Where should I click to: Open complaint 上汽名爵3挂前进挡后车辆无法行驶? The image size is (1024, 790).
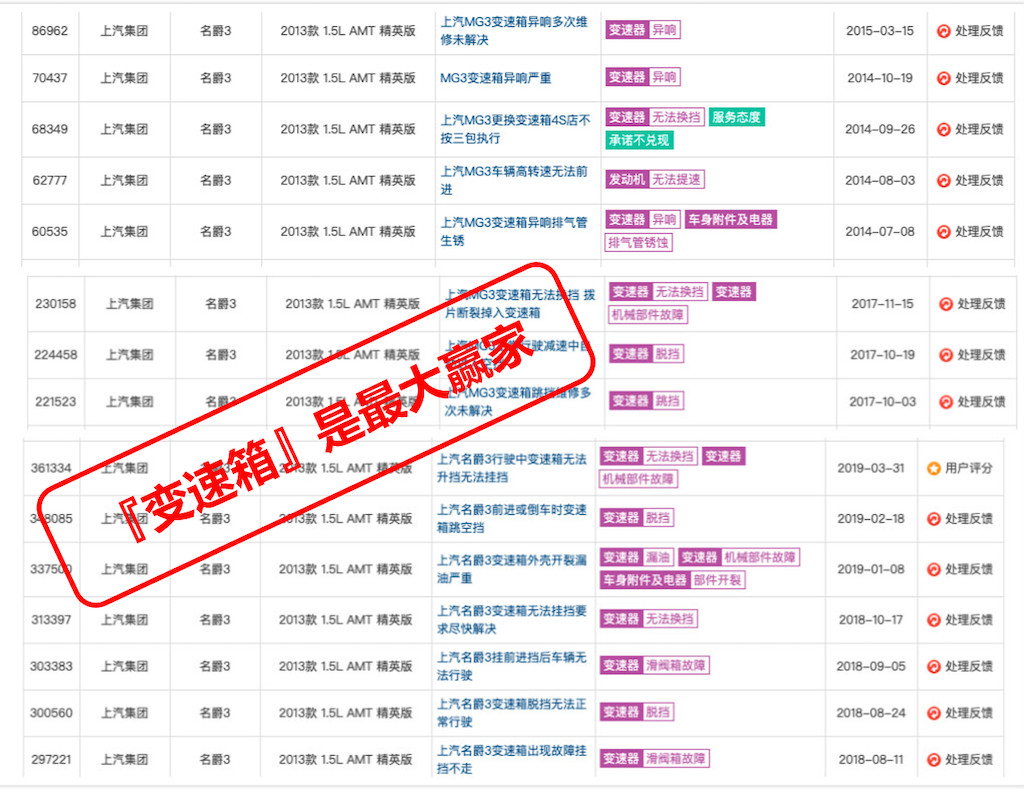[511, 666]
